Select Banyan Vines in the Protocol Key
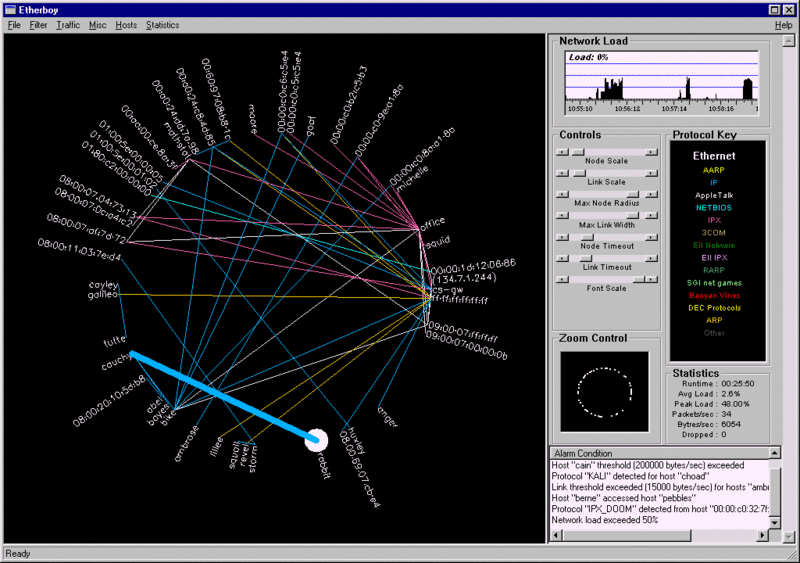This screenshot has width=800, height=563. tap(714, 295)
